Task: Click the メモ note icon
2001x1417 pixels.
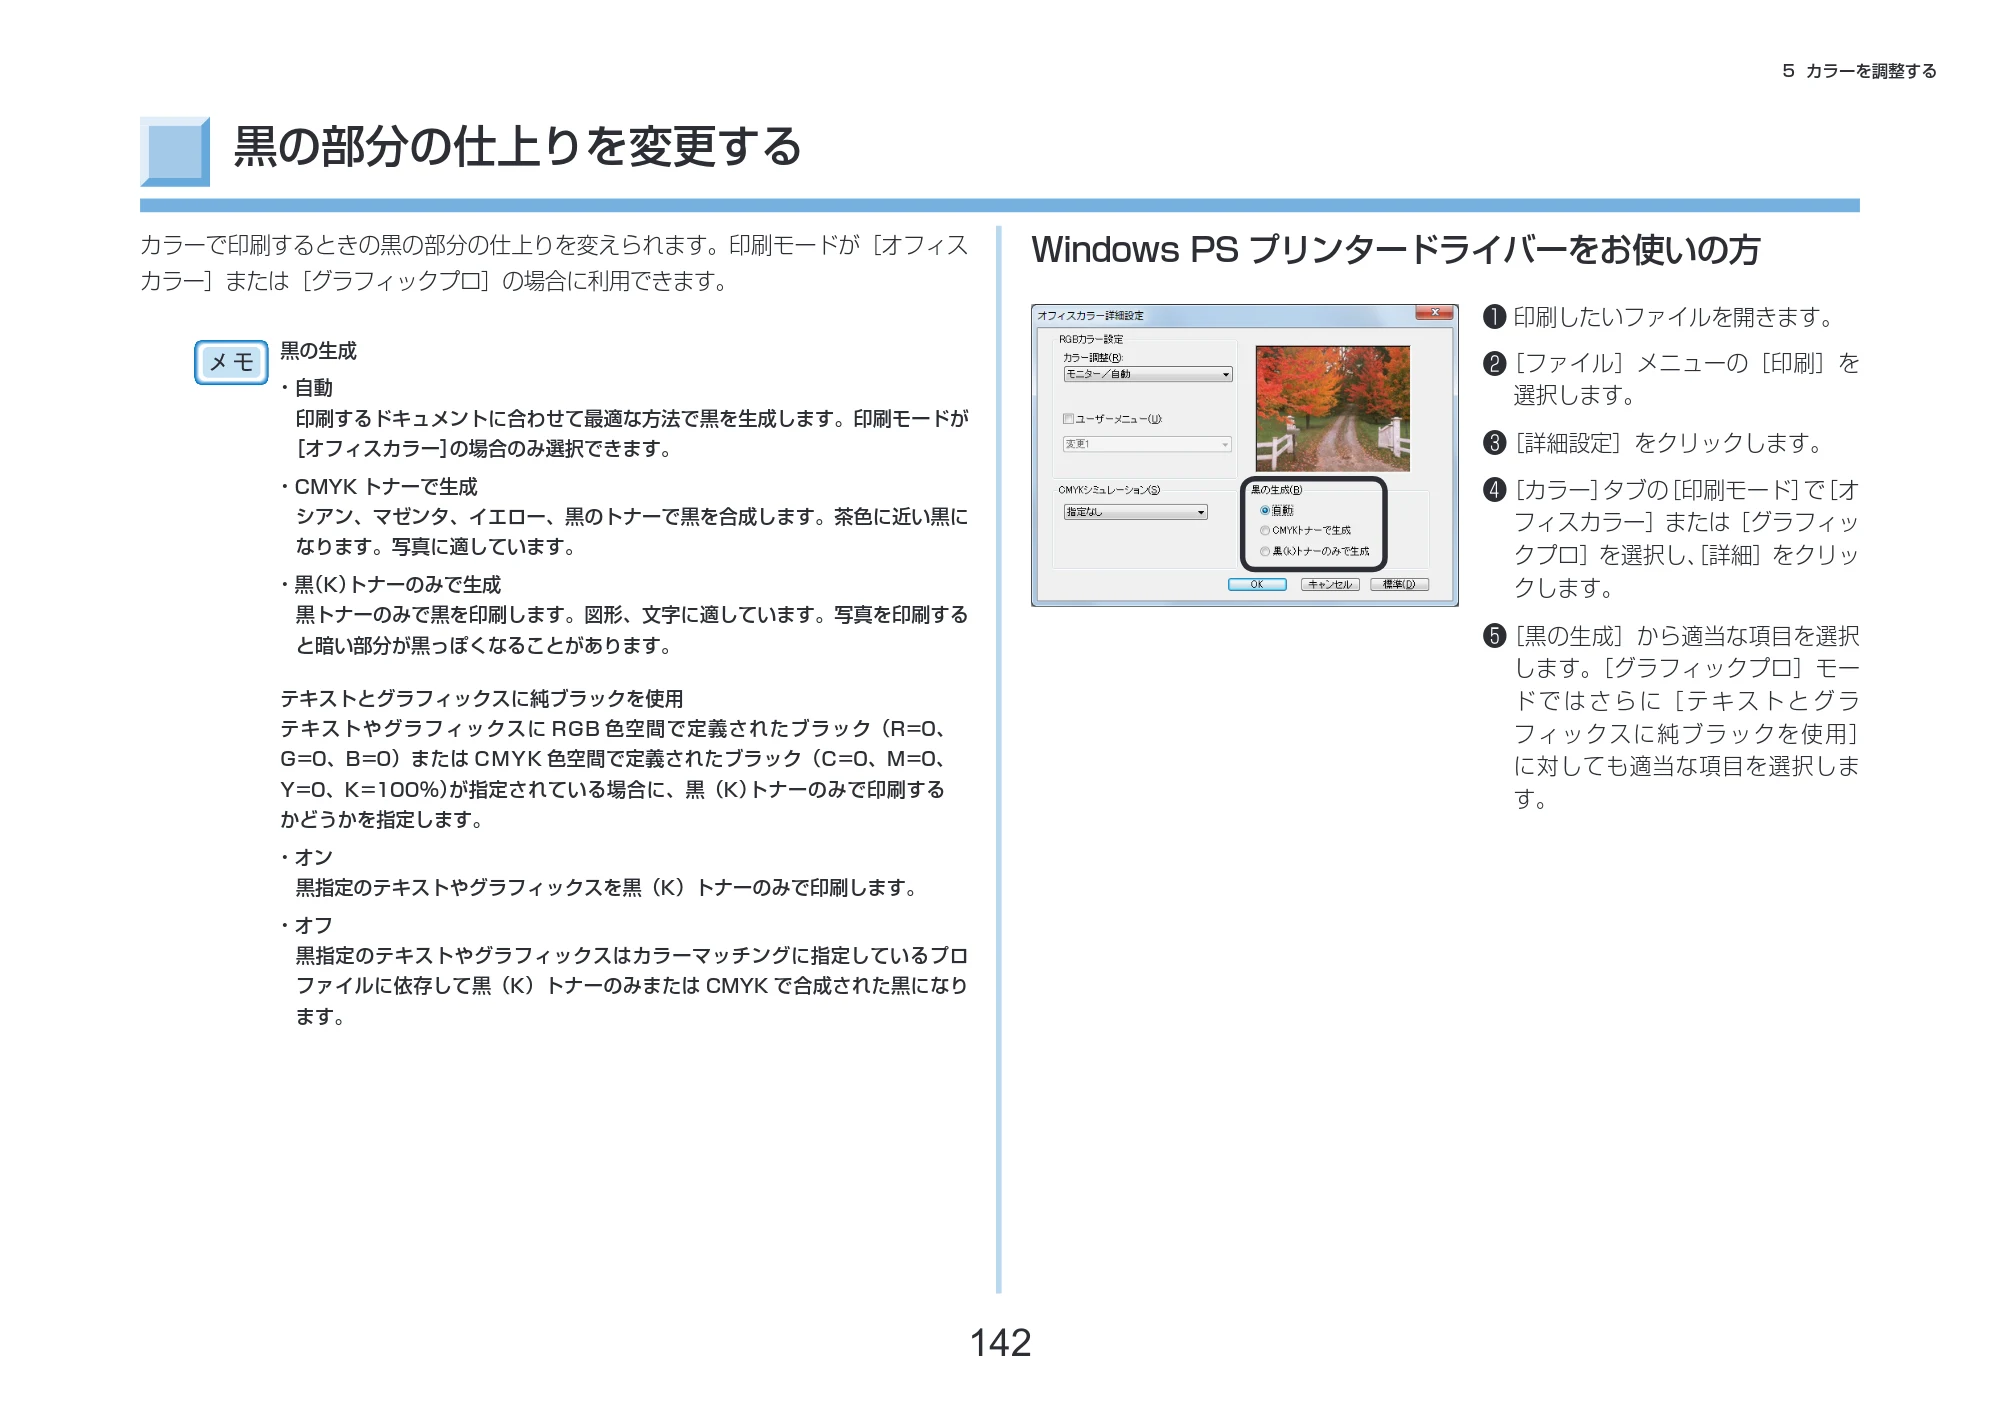Action: (x=231, y=362)
